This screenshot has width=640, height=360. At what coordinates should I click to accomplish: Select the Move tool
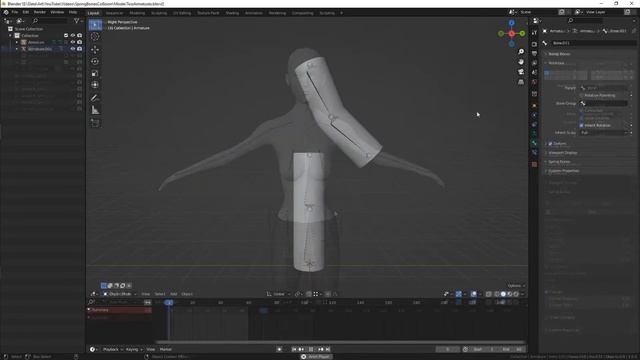click(x=95, y=49)
